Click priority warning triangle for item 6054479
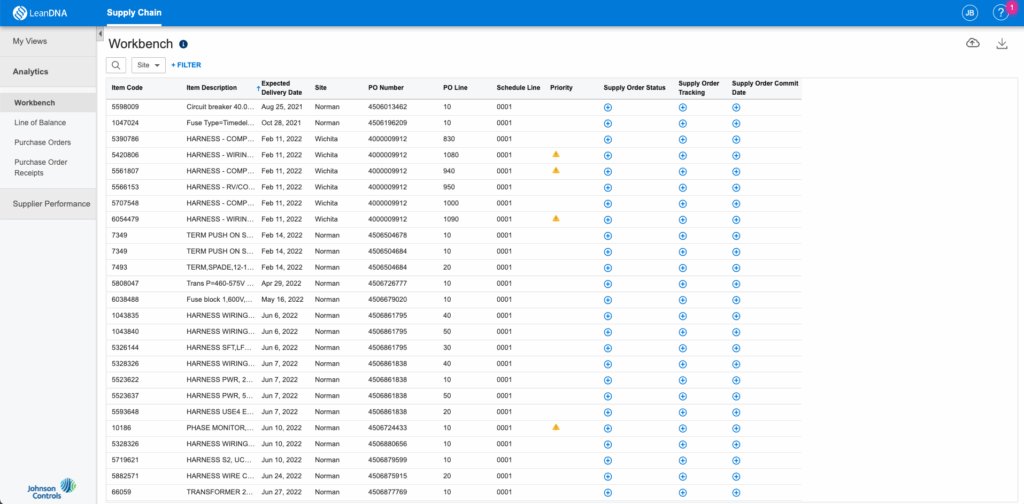Screen dimensions: 1024x504 click(x=556, y=218)
